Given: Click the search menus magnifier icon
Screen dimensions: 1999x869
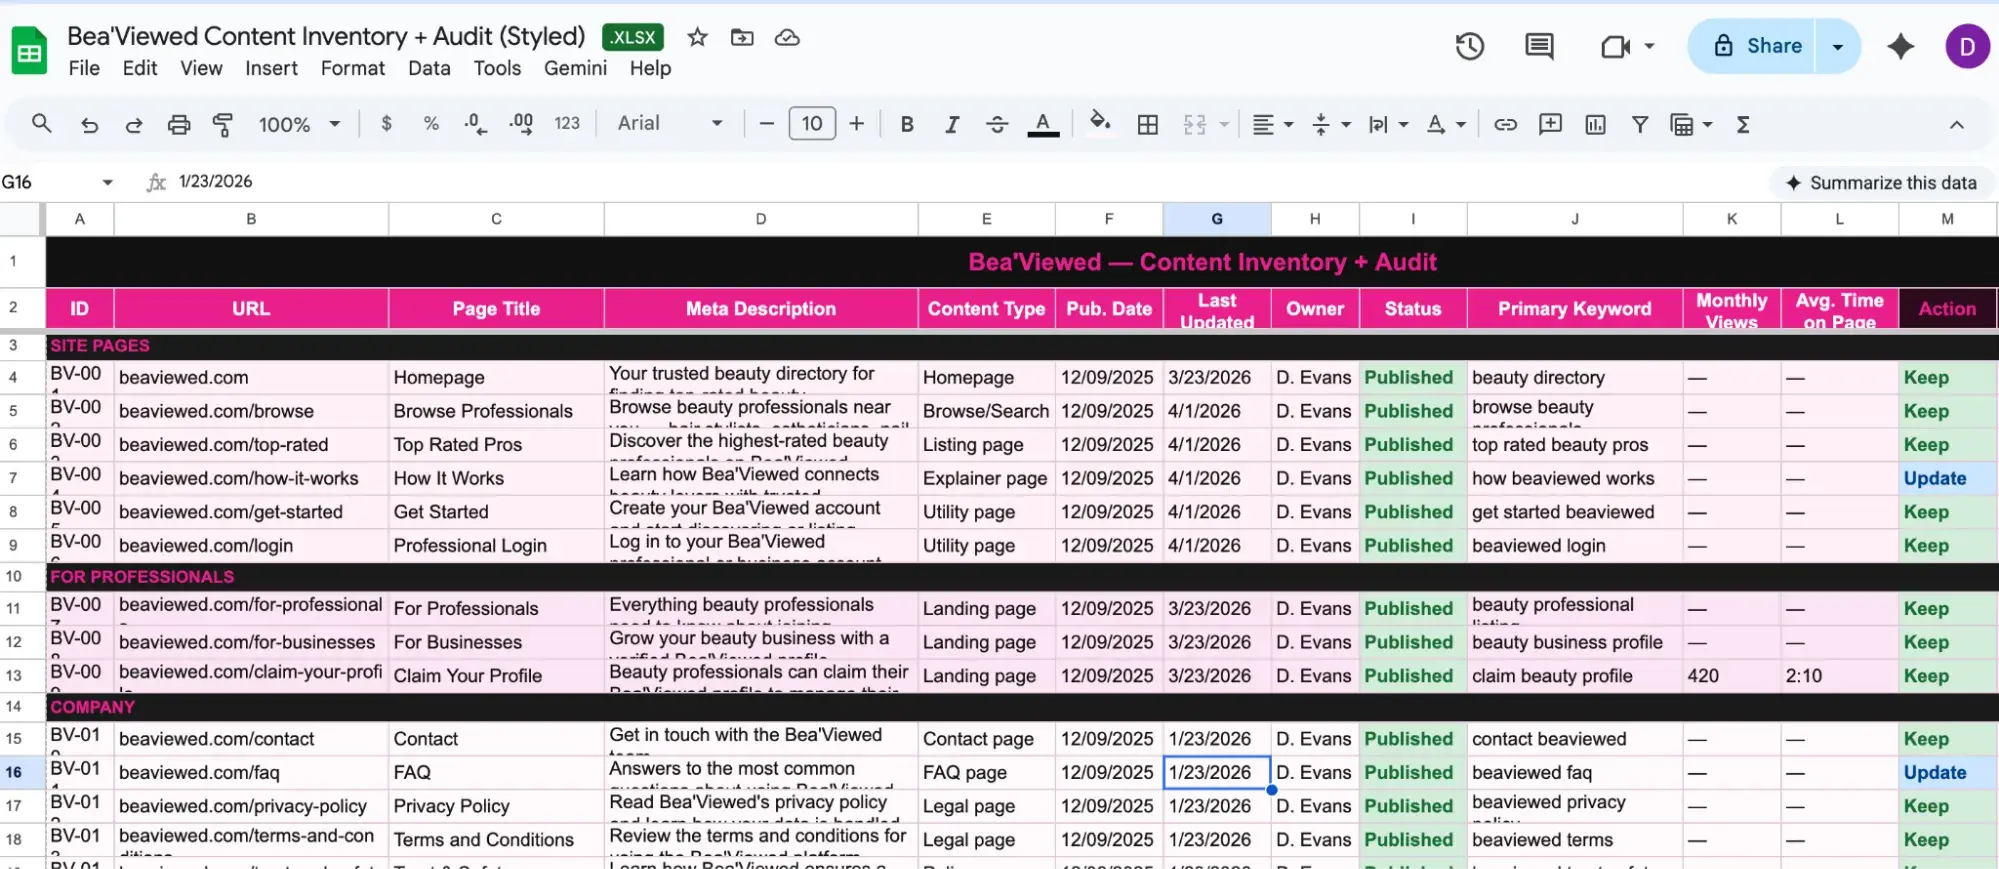Looking at the screenshot, I should (41, 124).
